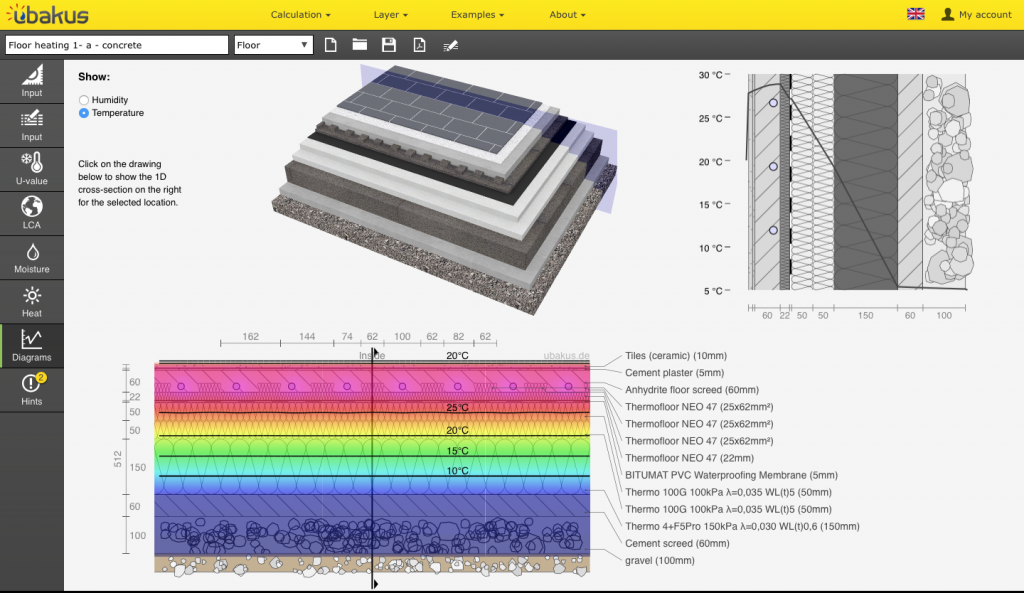Open the About menu

[567, 15]
